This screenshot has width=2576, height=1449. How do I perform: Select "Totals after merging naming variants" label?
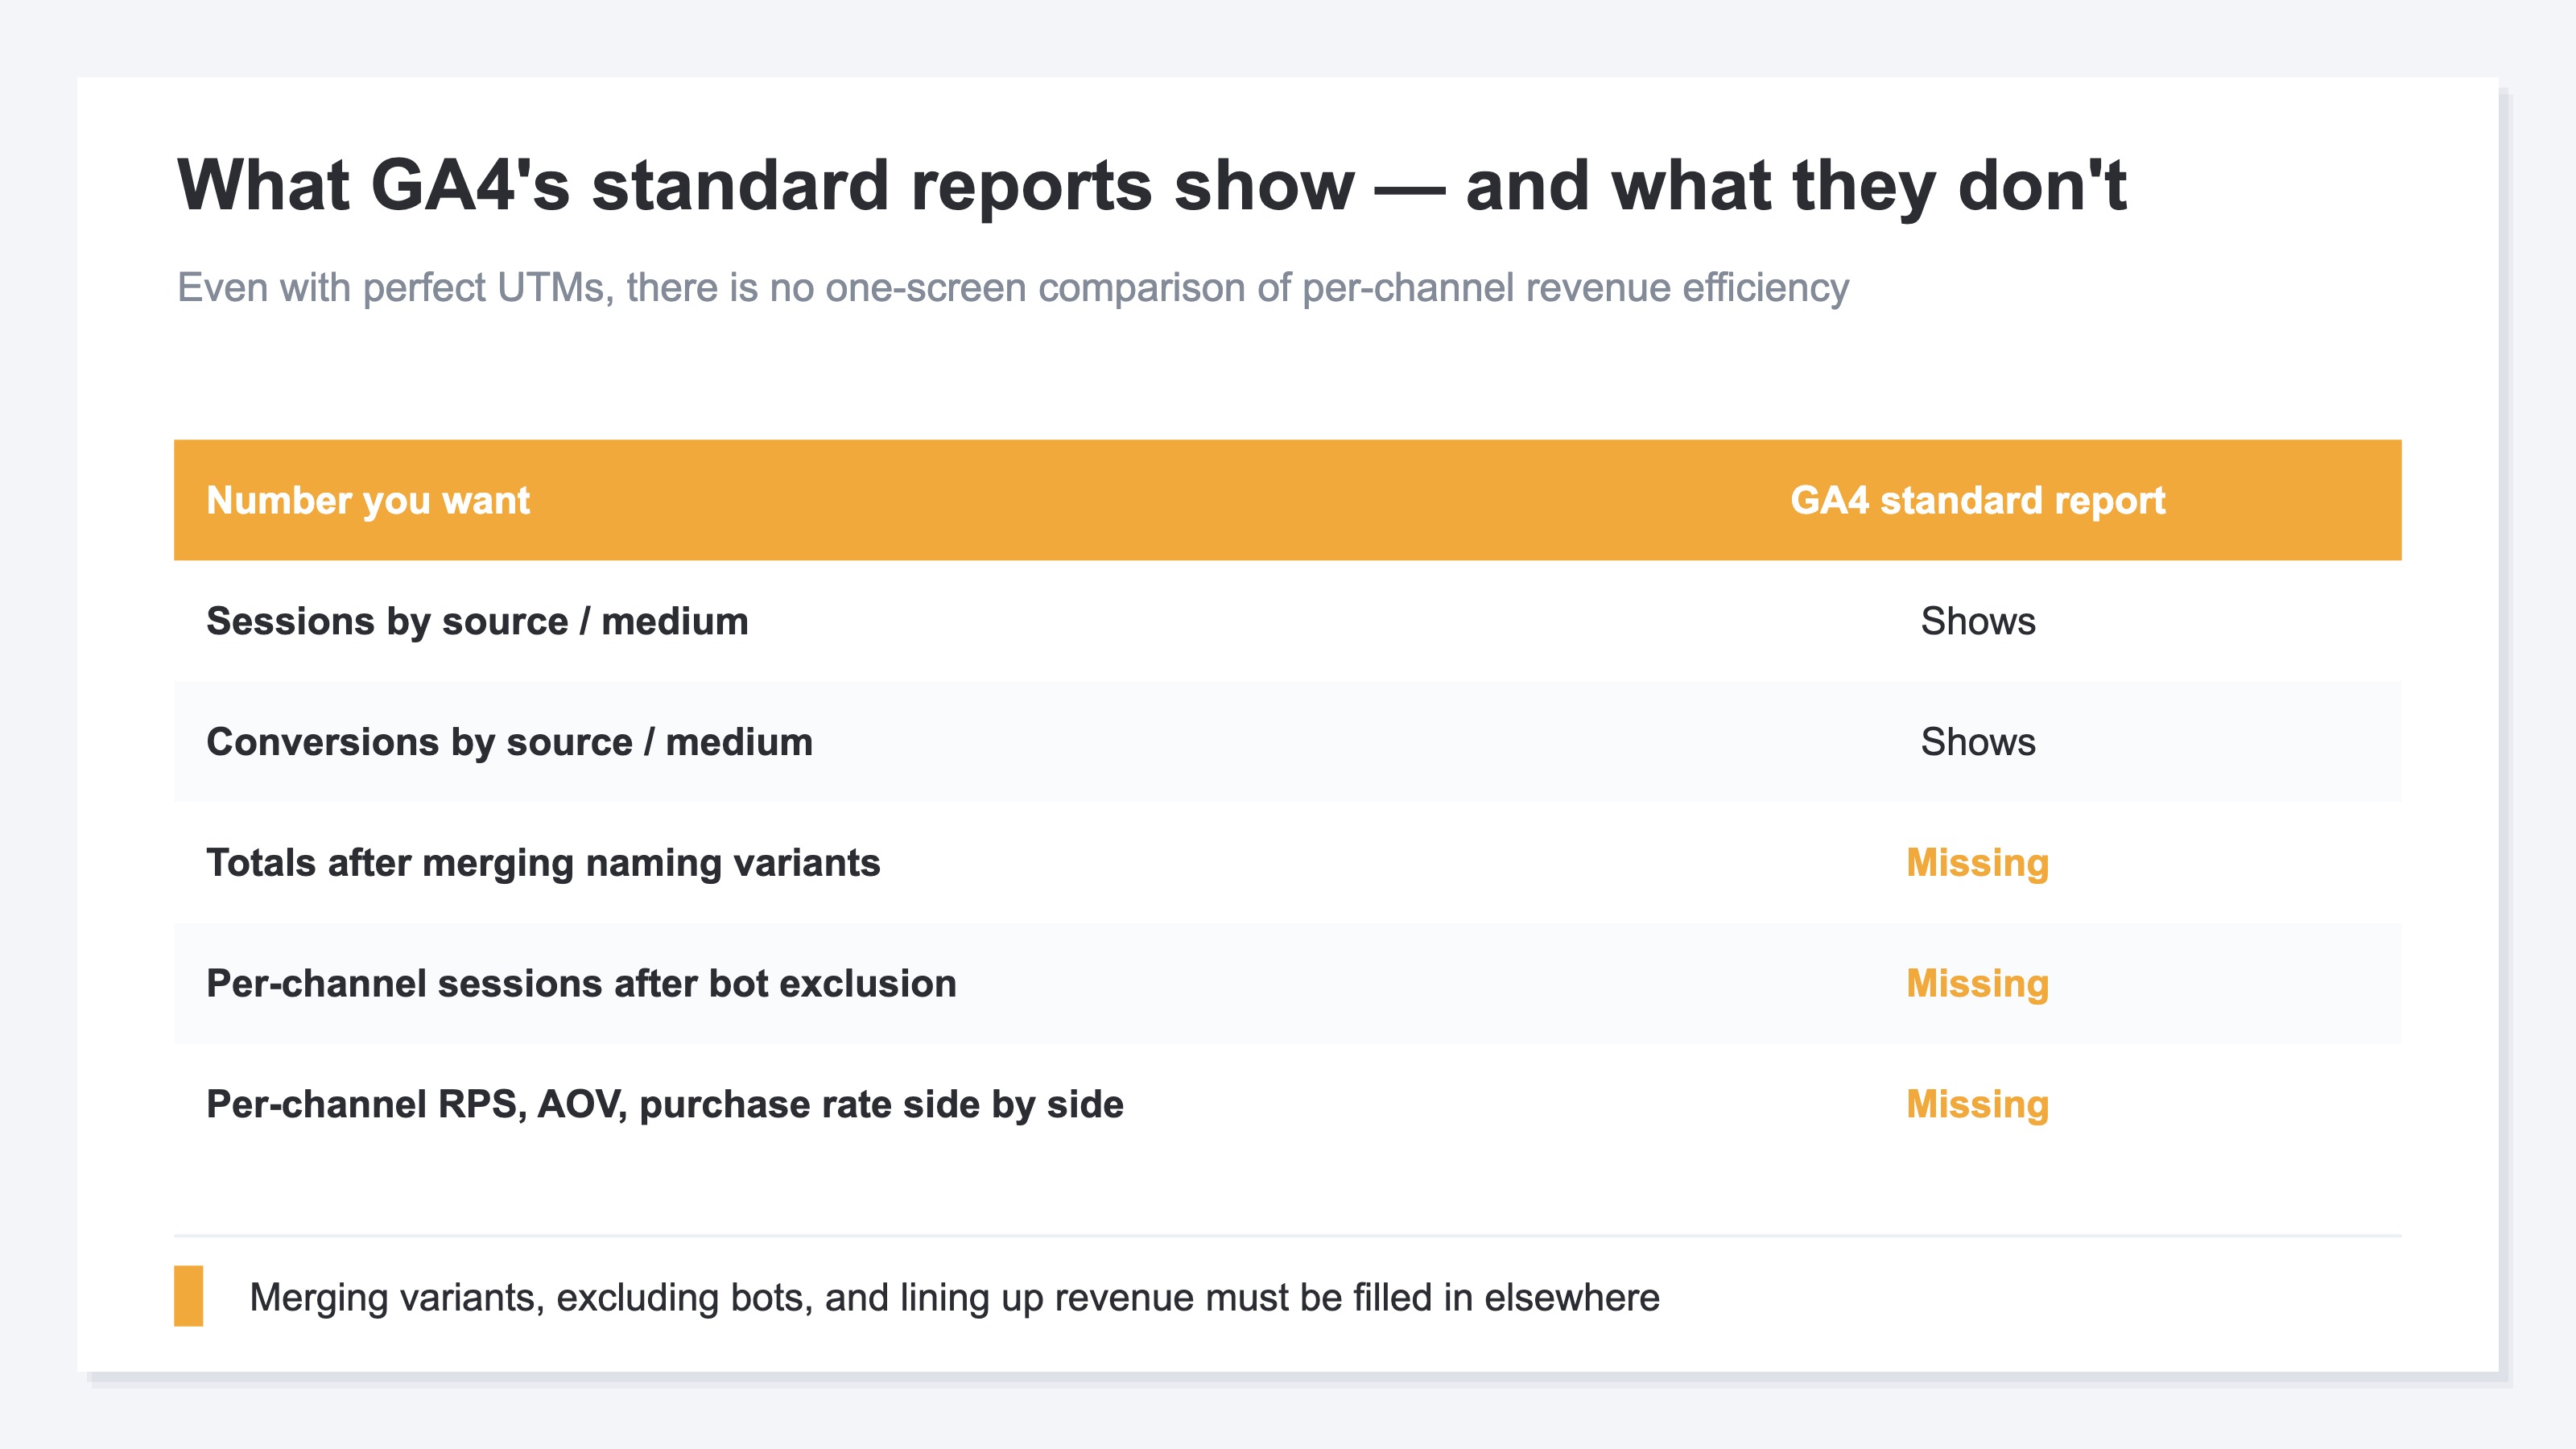(x=543, y=863)
